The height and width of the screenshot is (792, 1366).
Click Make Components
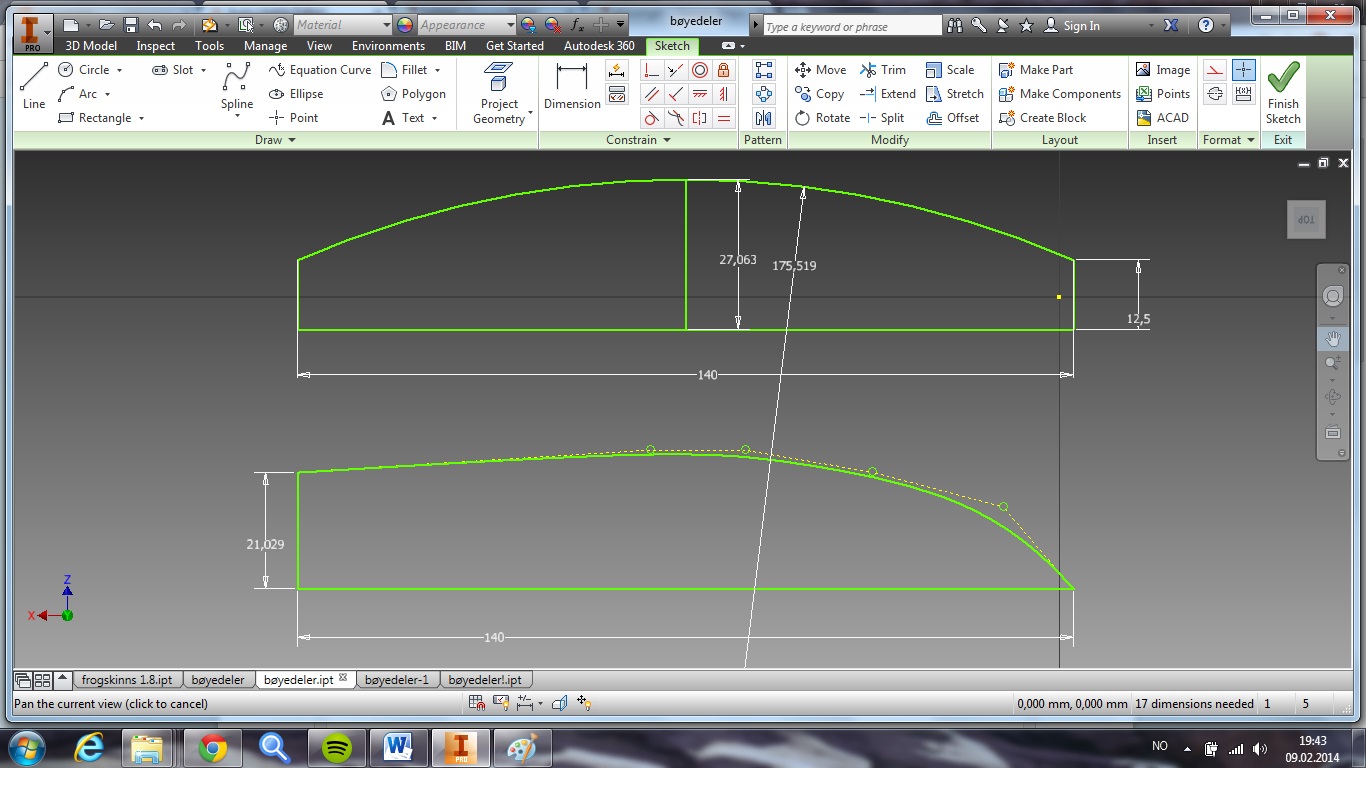[1059, 94]
